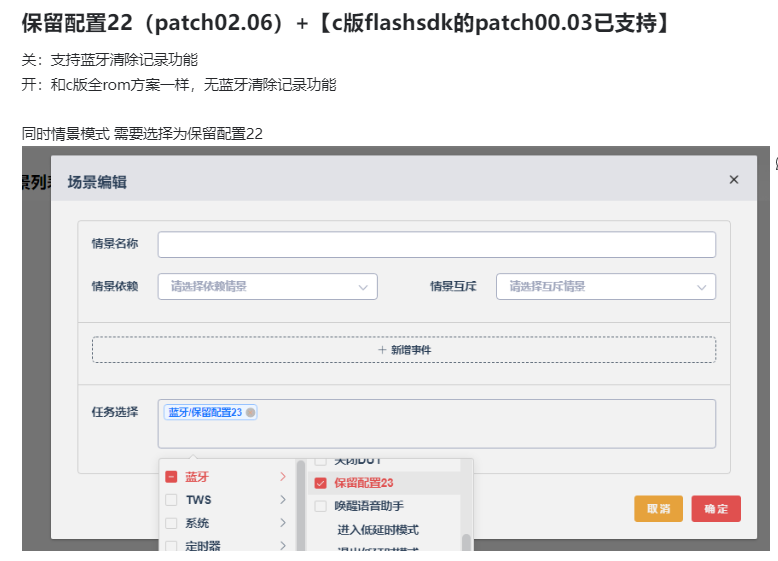Expand the TWS submenu arrow
The height and width of the screenshot is (561, 778).
283,499
